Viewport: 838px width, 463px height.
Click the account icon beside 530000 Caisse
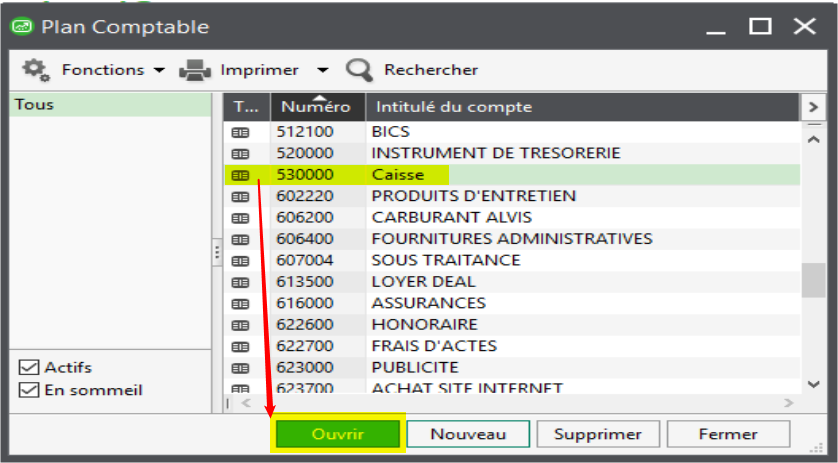pos(240,175)
